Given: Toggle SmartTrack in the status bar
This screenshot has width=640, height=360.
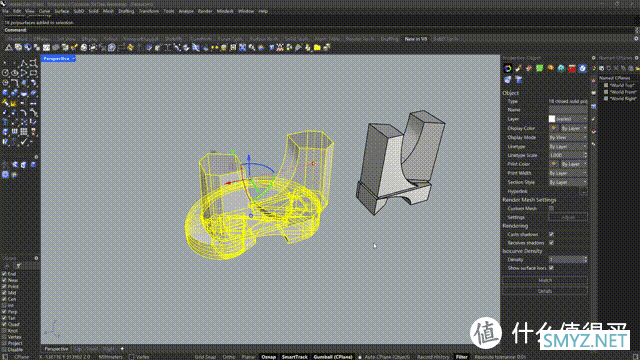Looking at the screenshot, I should coord(294,357).
